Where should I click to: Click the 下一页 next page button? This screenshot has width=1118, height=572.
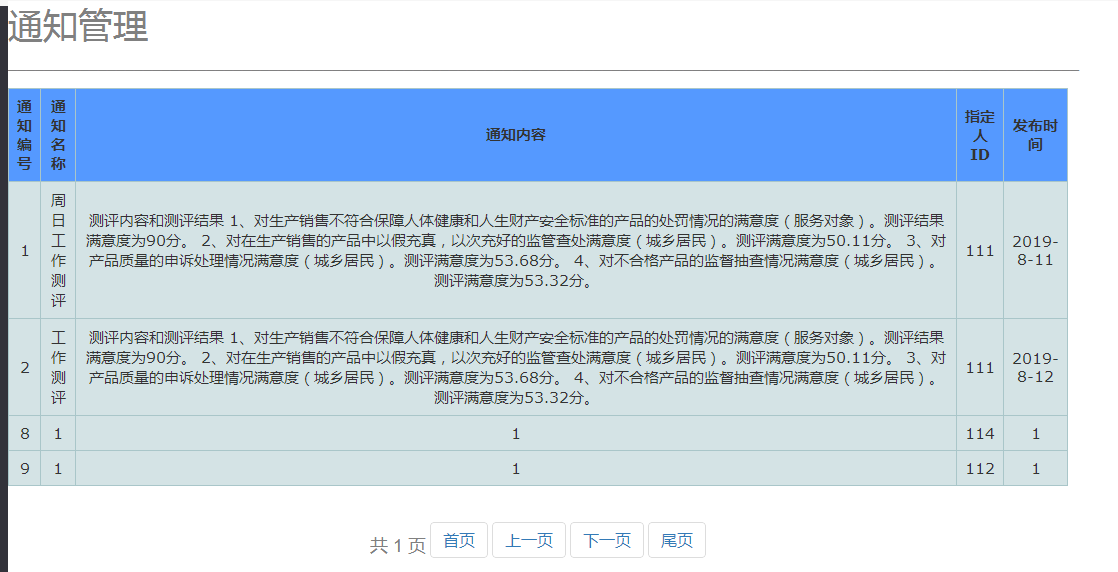(x=607, y=540)
